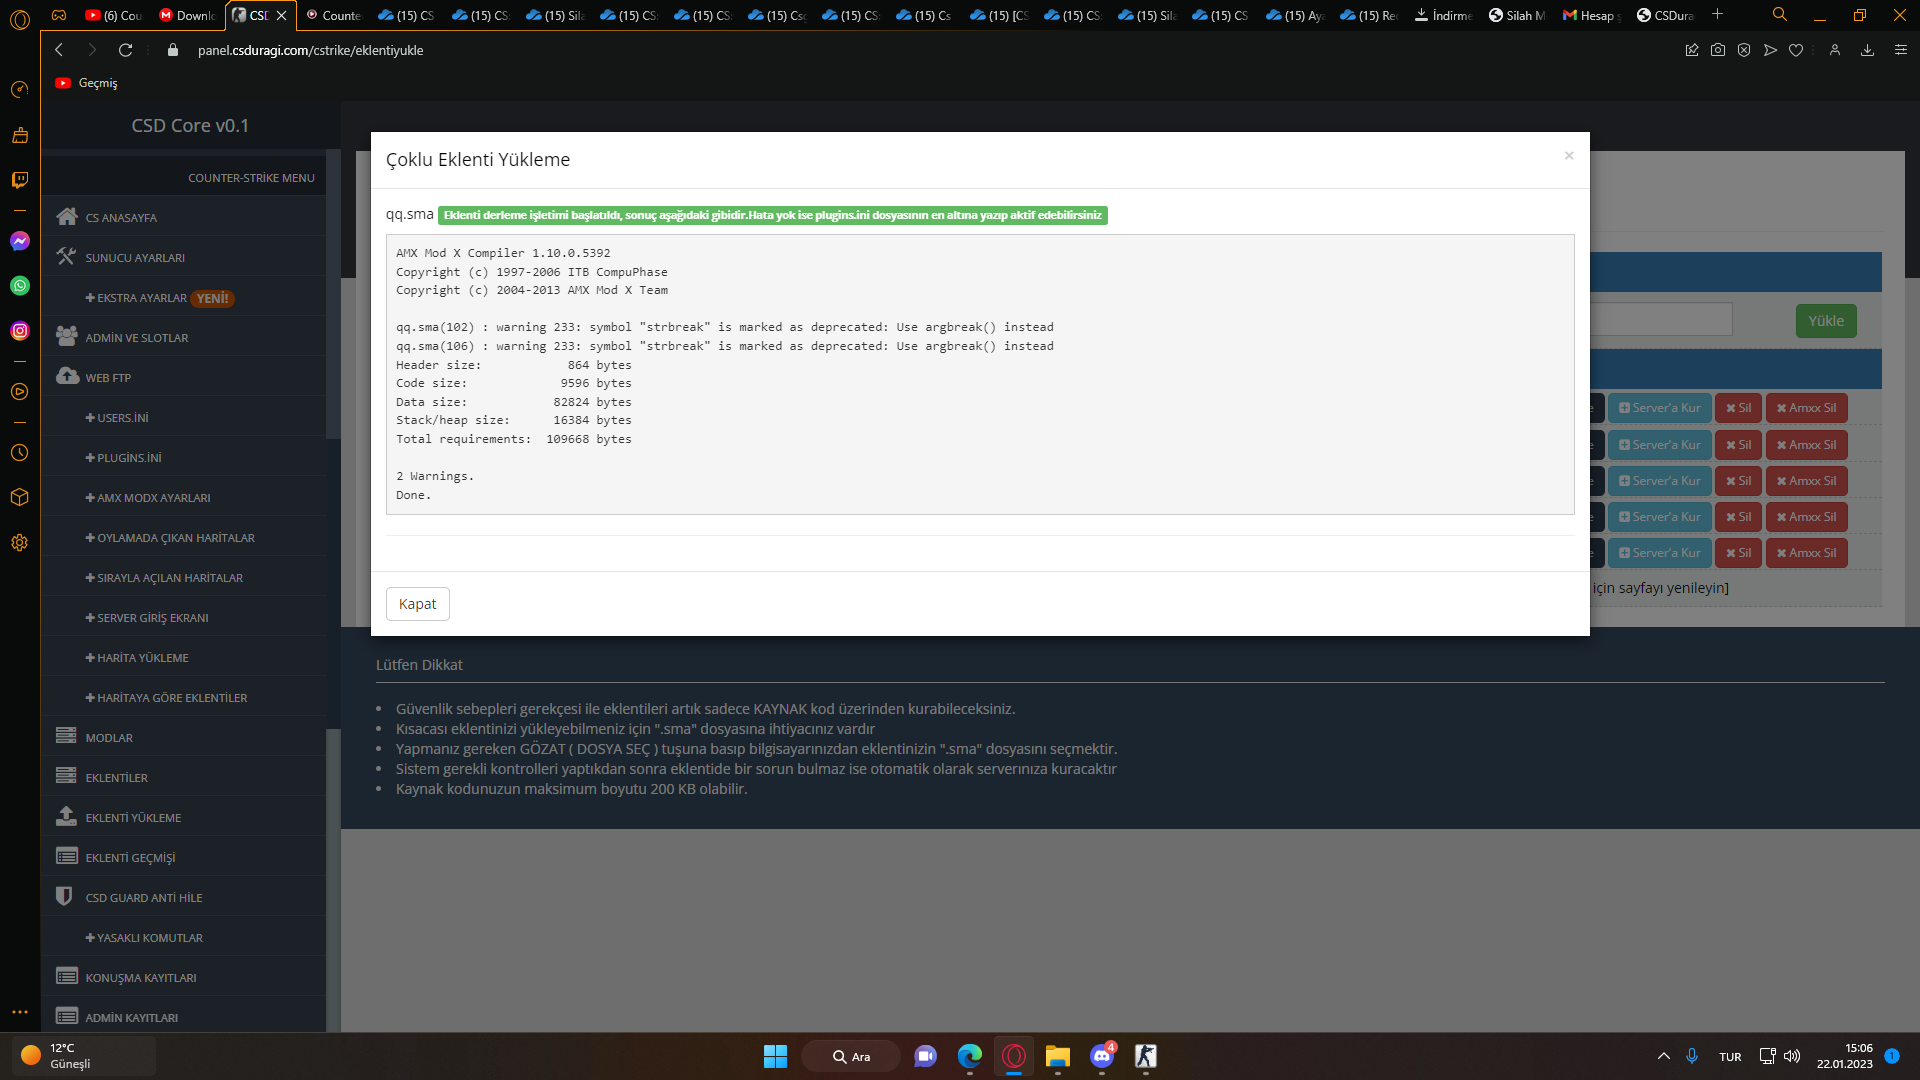
Task: Add page to bookmarks with heart icon
Action: 1796,50
